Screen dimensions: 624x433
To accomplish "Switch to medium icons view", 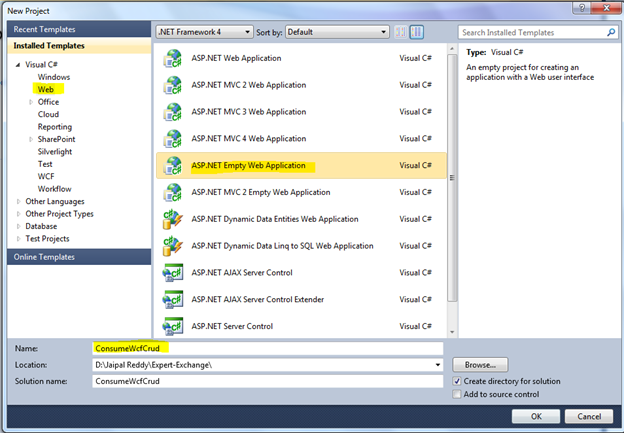I will [417, 32].
